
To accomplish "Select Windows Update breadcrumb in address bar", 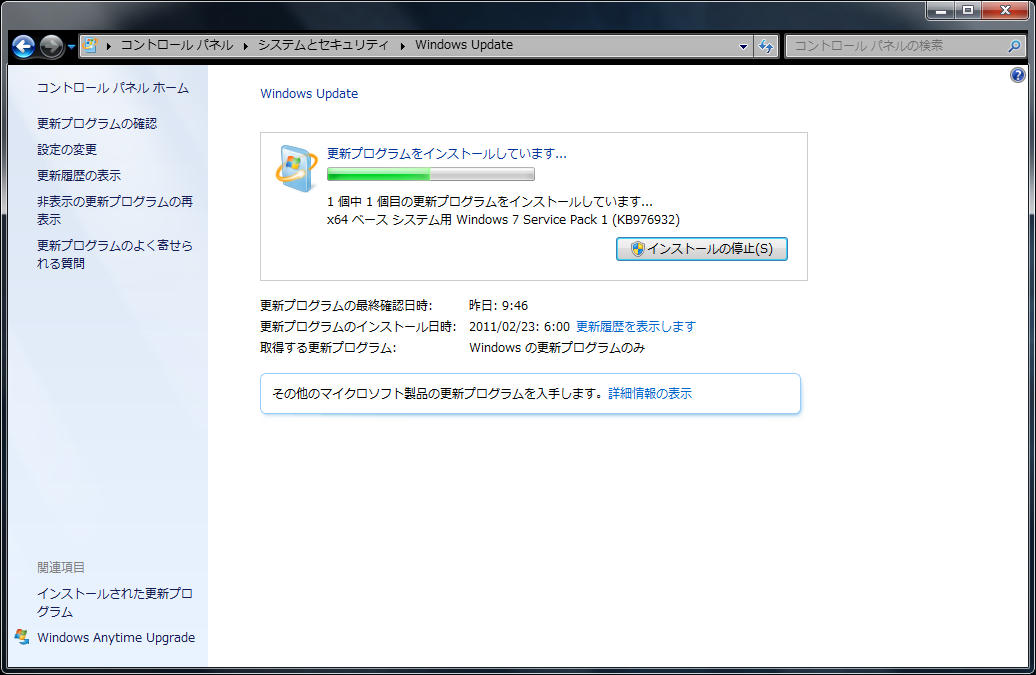I will (x=464, y=45).
